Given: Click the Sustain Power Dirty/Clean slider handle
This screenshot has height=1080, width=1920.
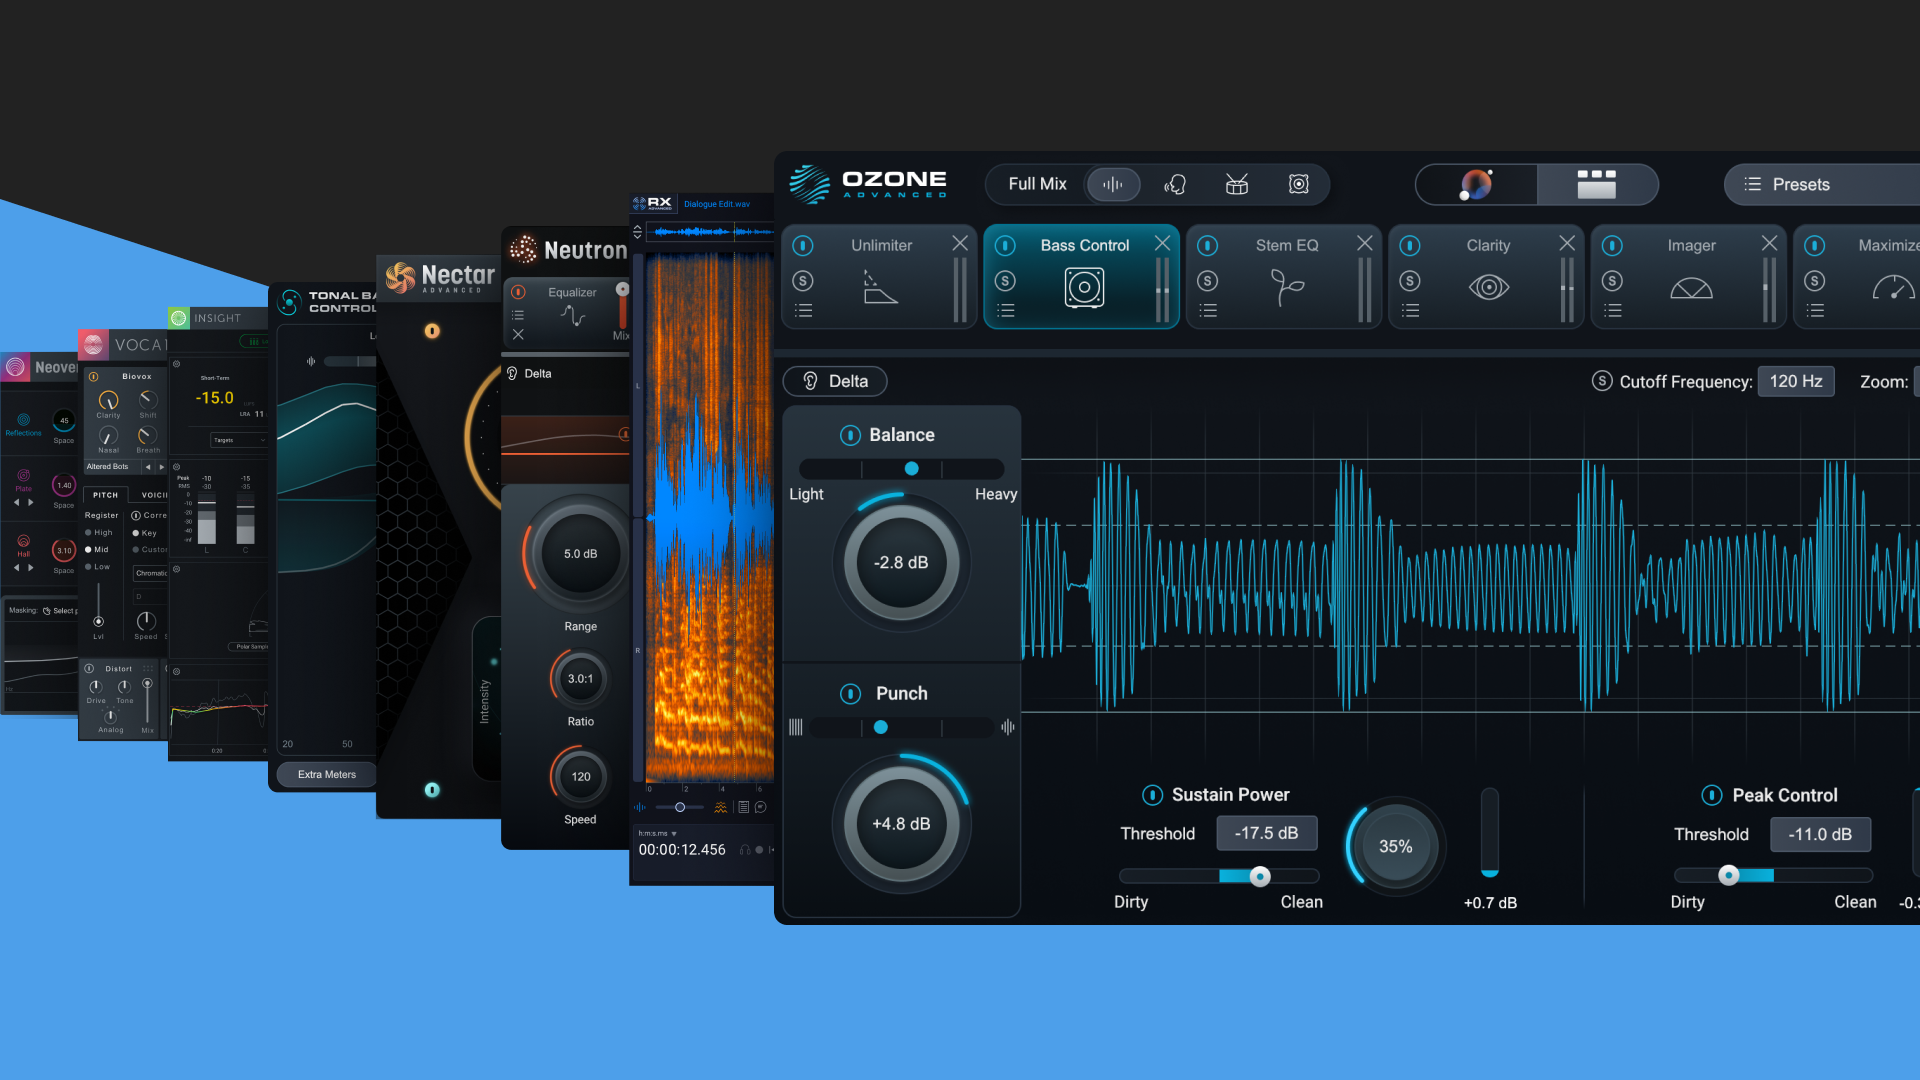Looking at the screenshot, I should pos(1260,877).
